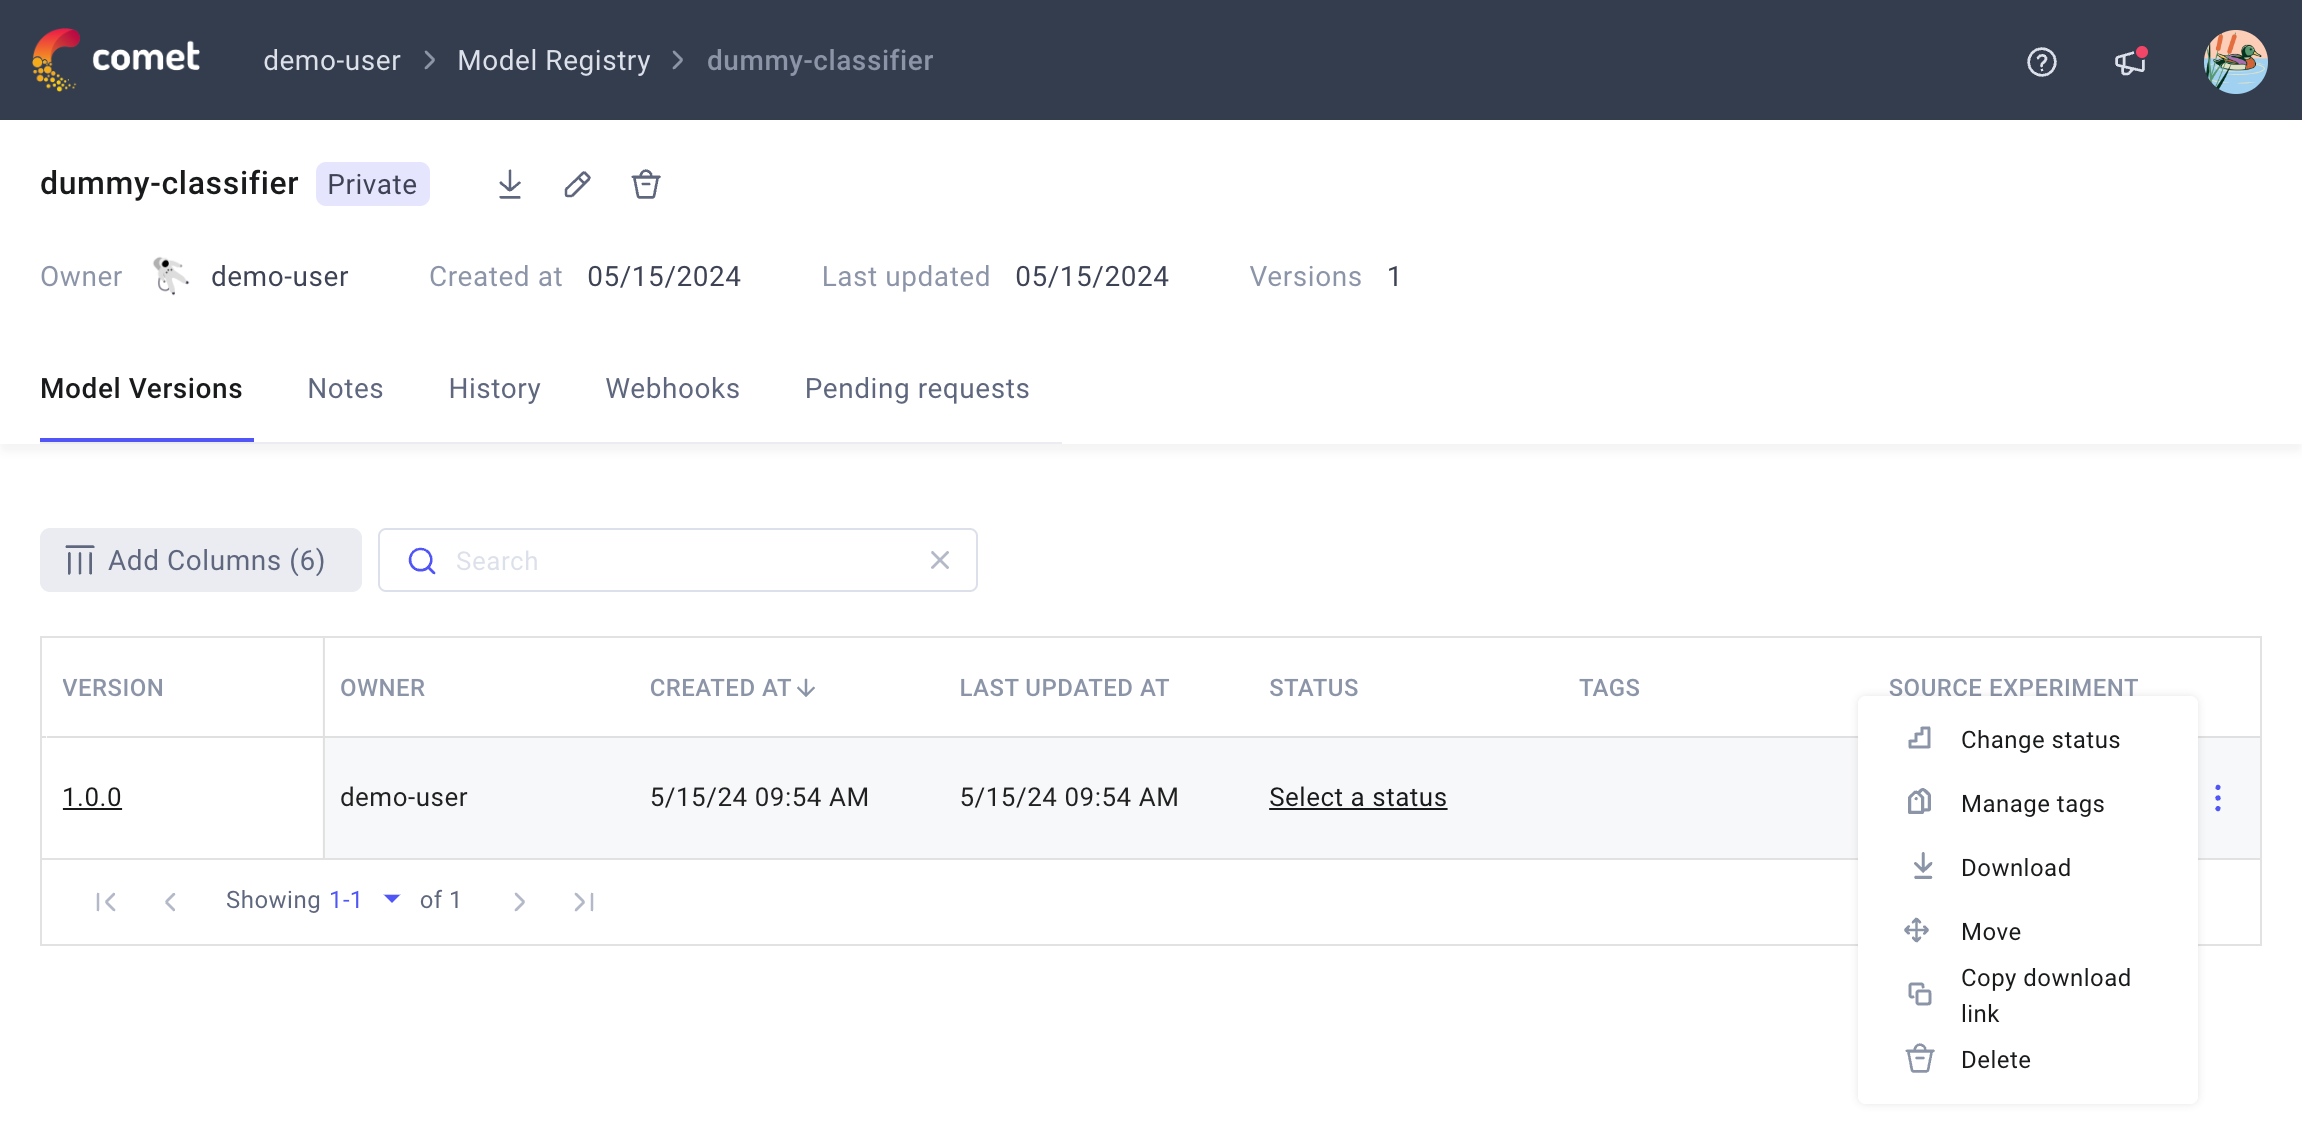Viewport: 2302px width, 1136px height.
Task: Open the edit (pencil) icon for dummy-classifier
Action: pos(577,184)
